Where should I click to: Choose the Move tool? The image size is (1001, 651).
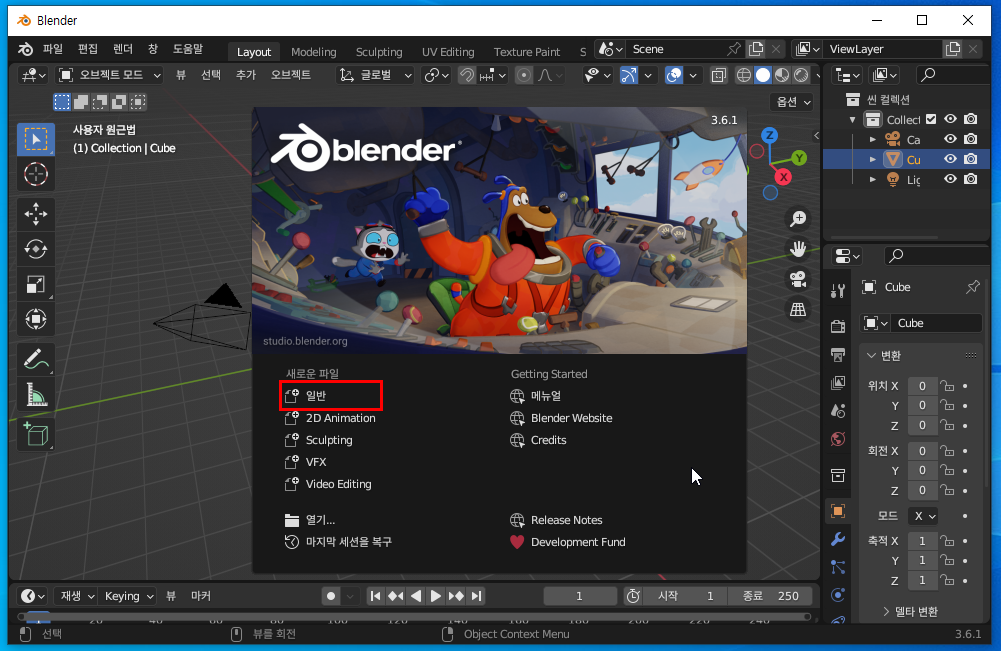pyautogui.click(x=36, y=214)
